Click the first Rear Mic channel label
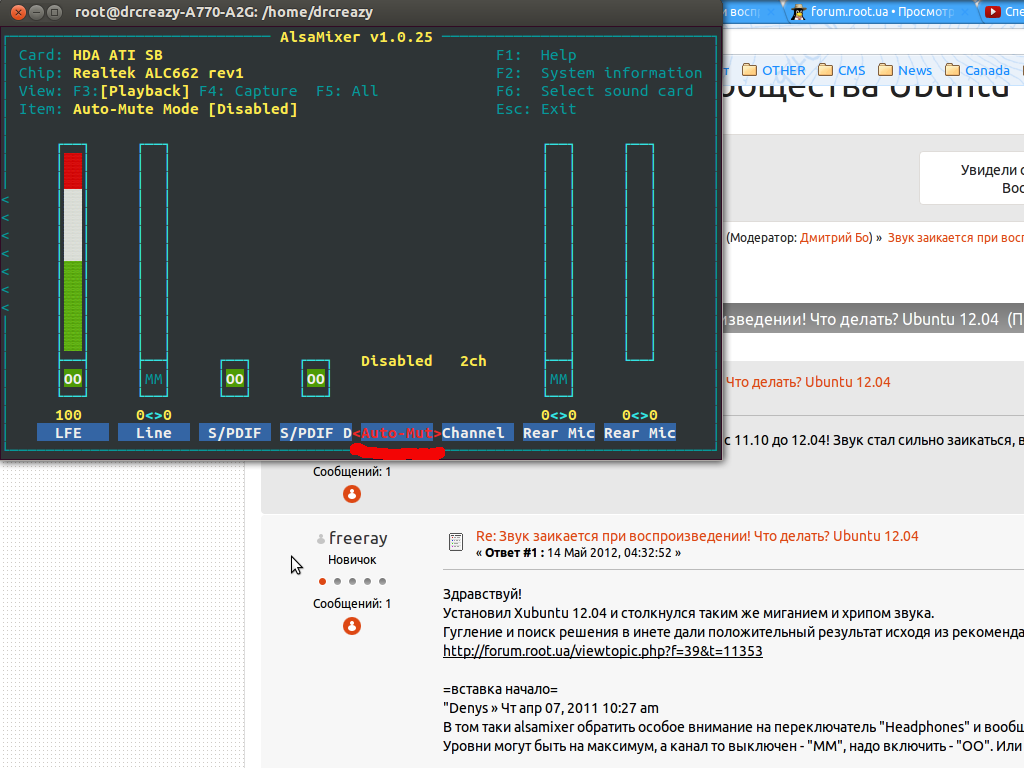 pyautogui.click(x=559, y=433)
